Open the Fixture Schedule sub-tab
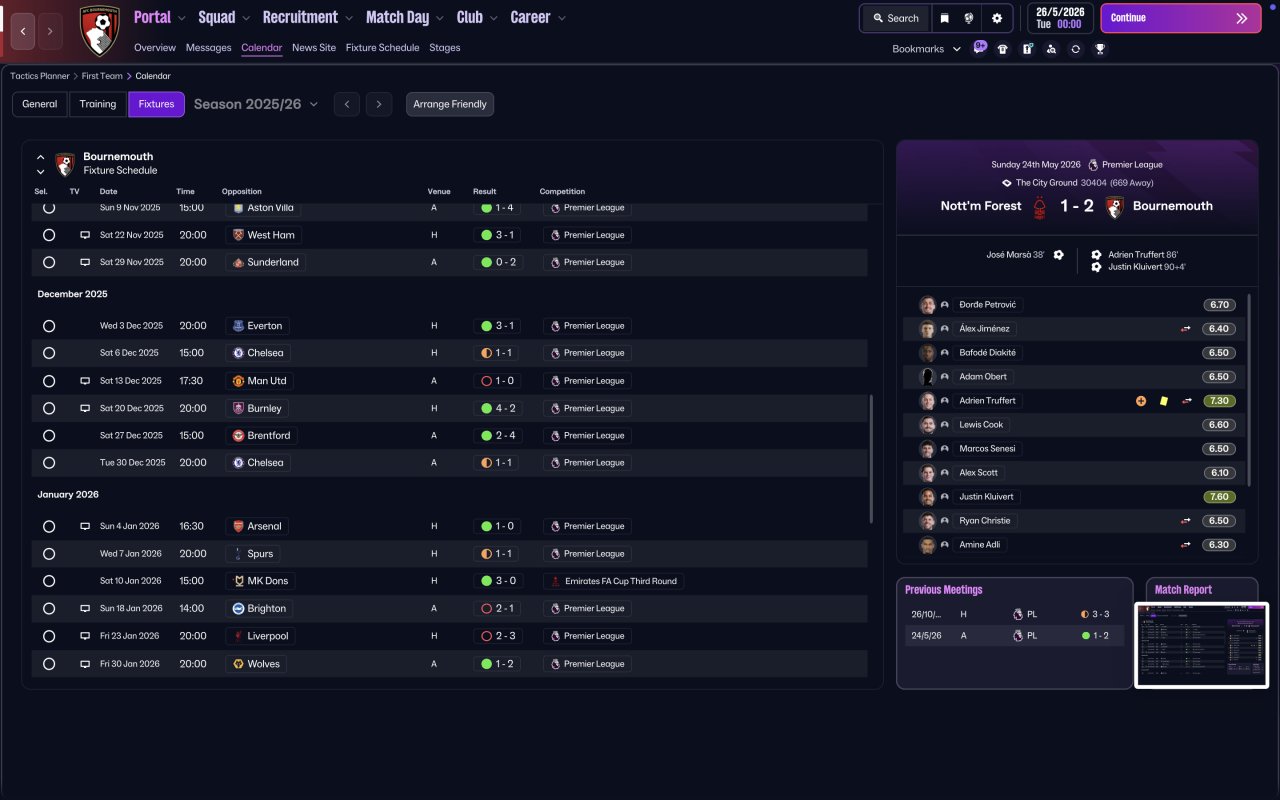1280x800 pixels. pyautogui.click(x=382, y=48)
